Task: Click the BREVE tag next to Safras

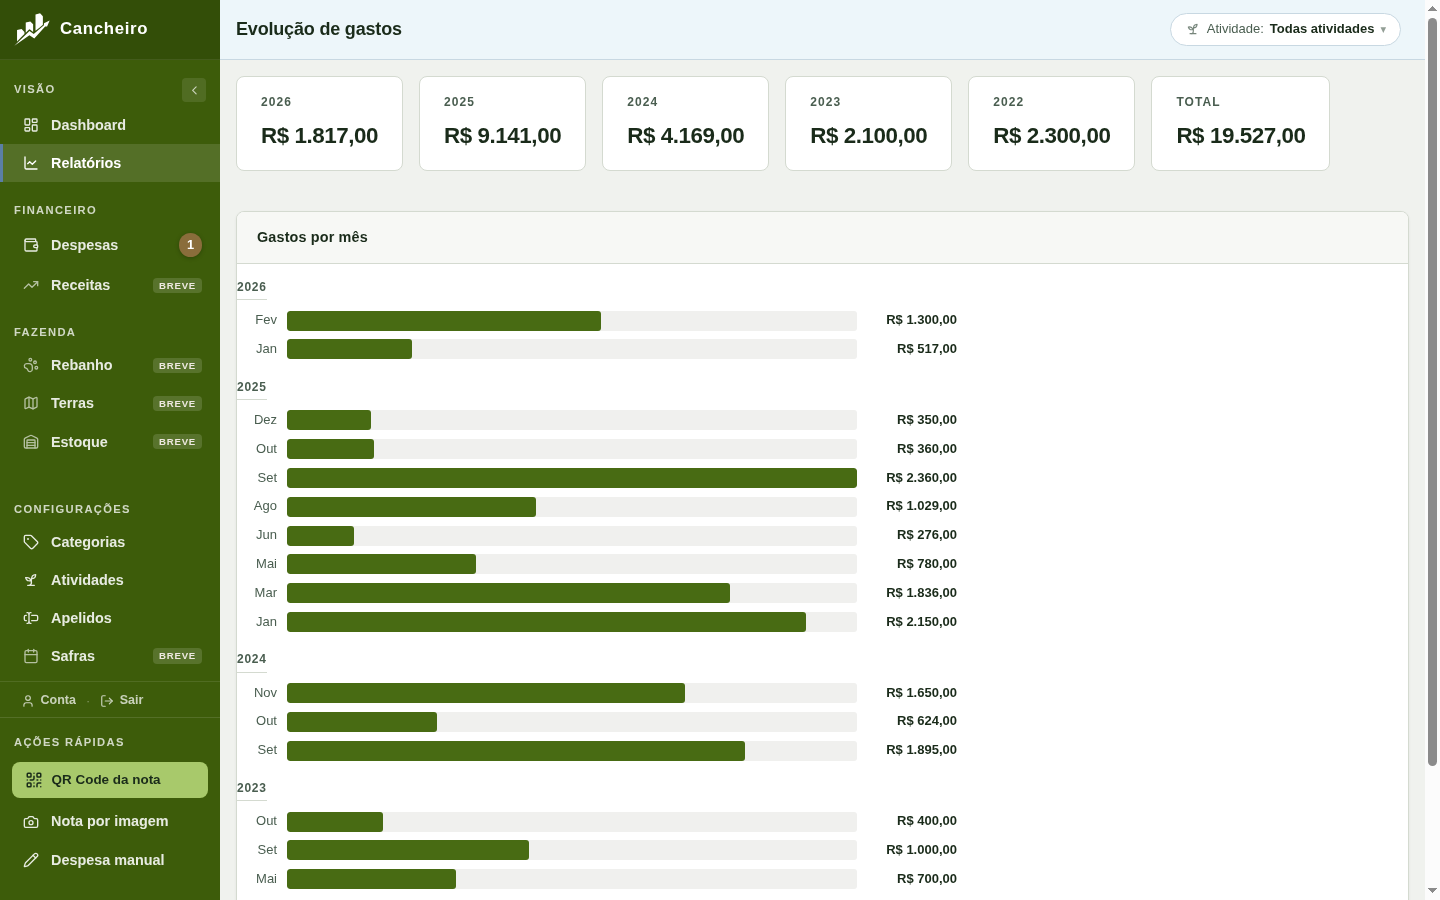Action: coord(177,656)
